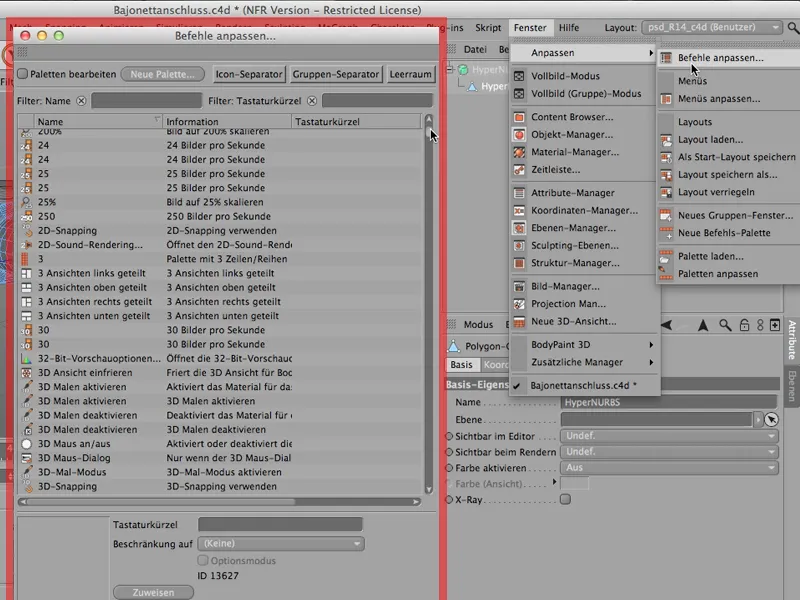Click the lock icon in the Attribute manager toolbar
Screen dimensions: 800x600
745,325
